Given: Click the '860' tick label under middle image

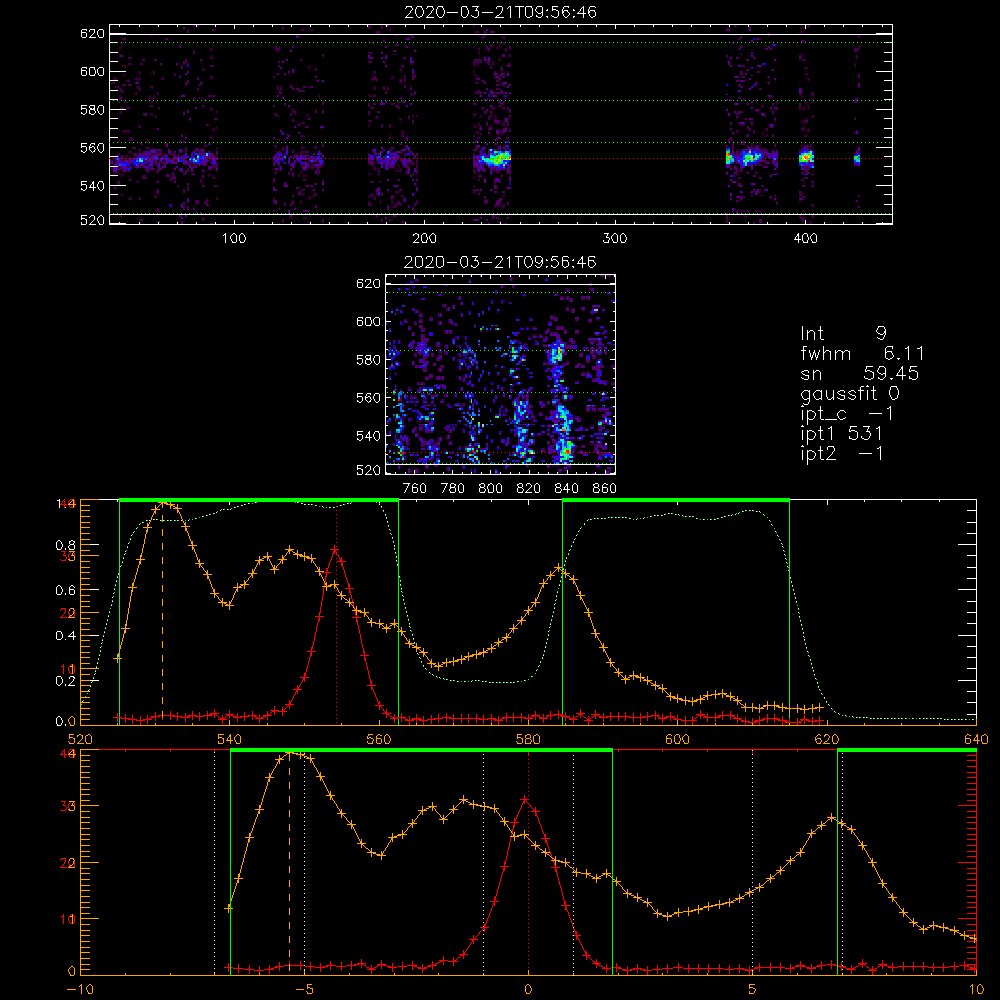Looking at the screenshot, I should [605, 489].
